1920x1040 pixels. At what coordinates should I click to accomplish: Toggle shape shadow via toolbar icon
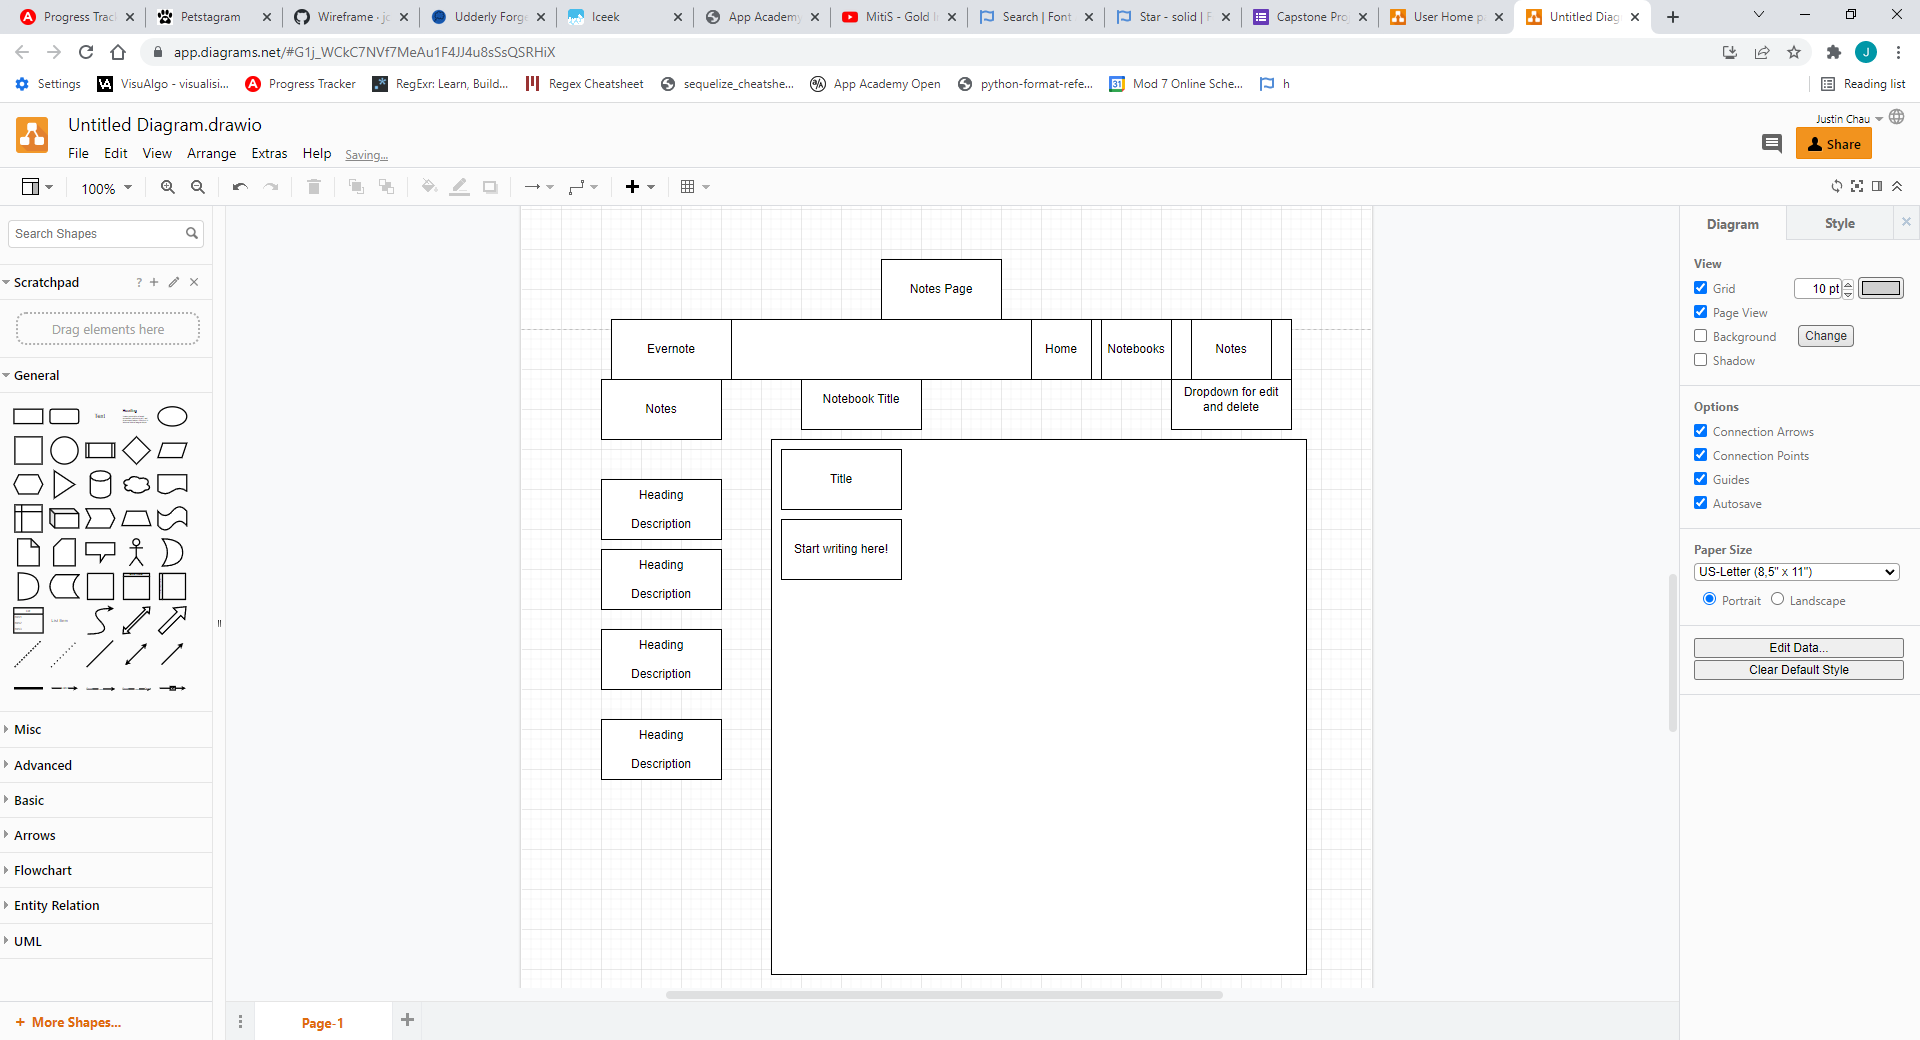490,186
